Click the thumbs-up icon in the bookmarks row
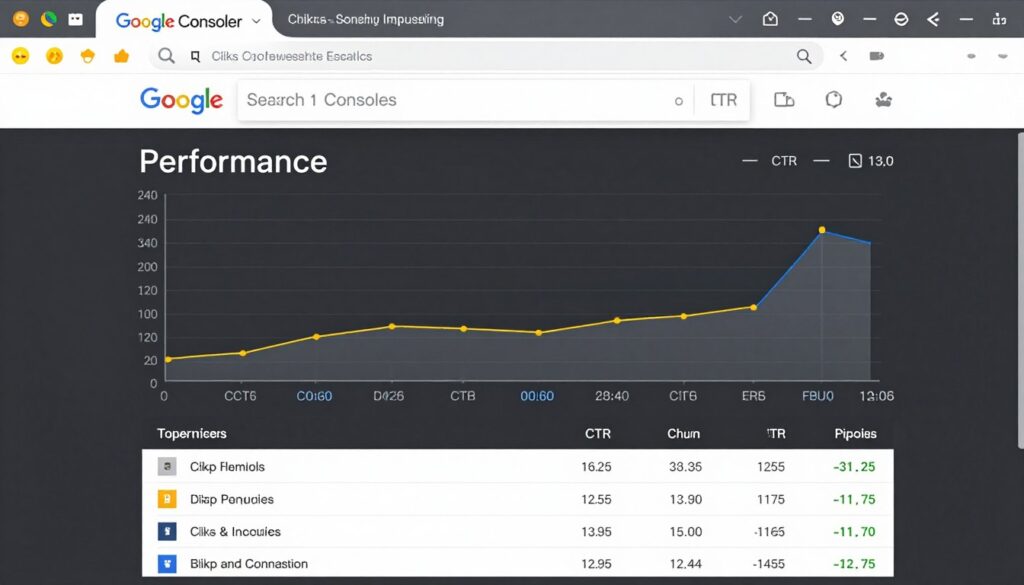 121,57
